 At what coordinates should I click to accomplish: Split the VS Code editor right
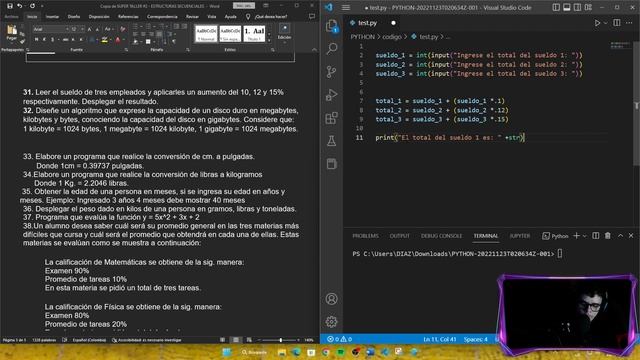click(x=617, y=23)
